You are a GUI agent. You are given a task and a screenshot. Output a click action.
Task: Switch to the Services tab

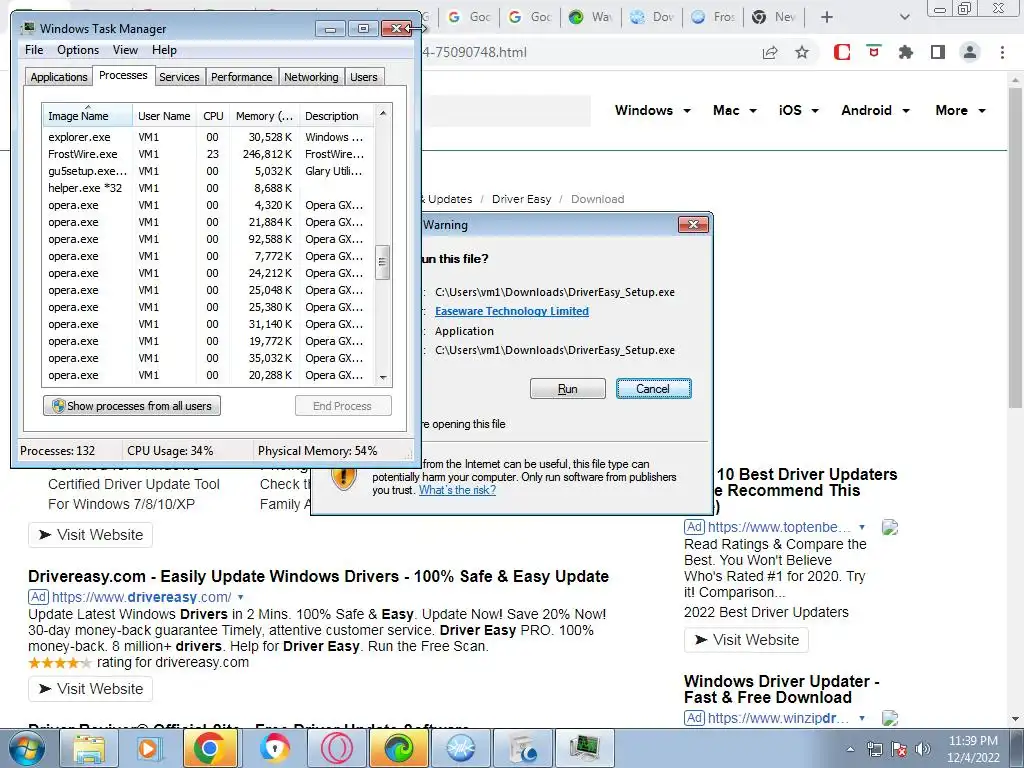coord(179,77)
